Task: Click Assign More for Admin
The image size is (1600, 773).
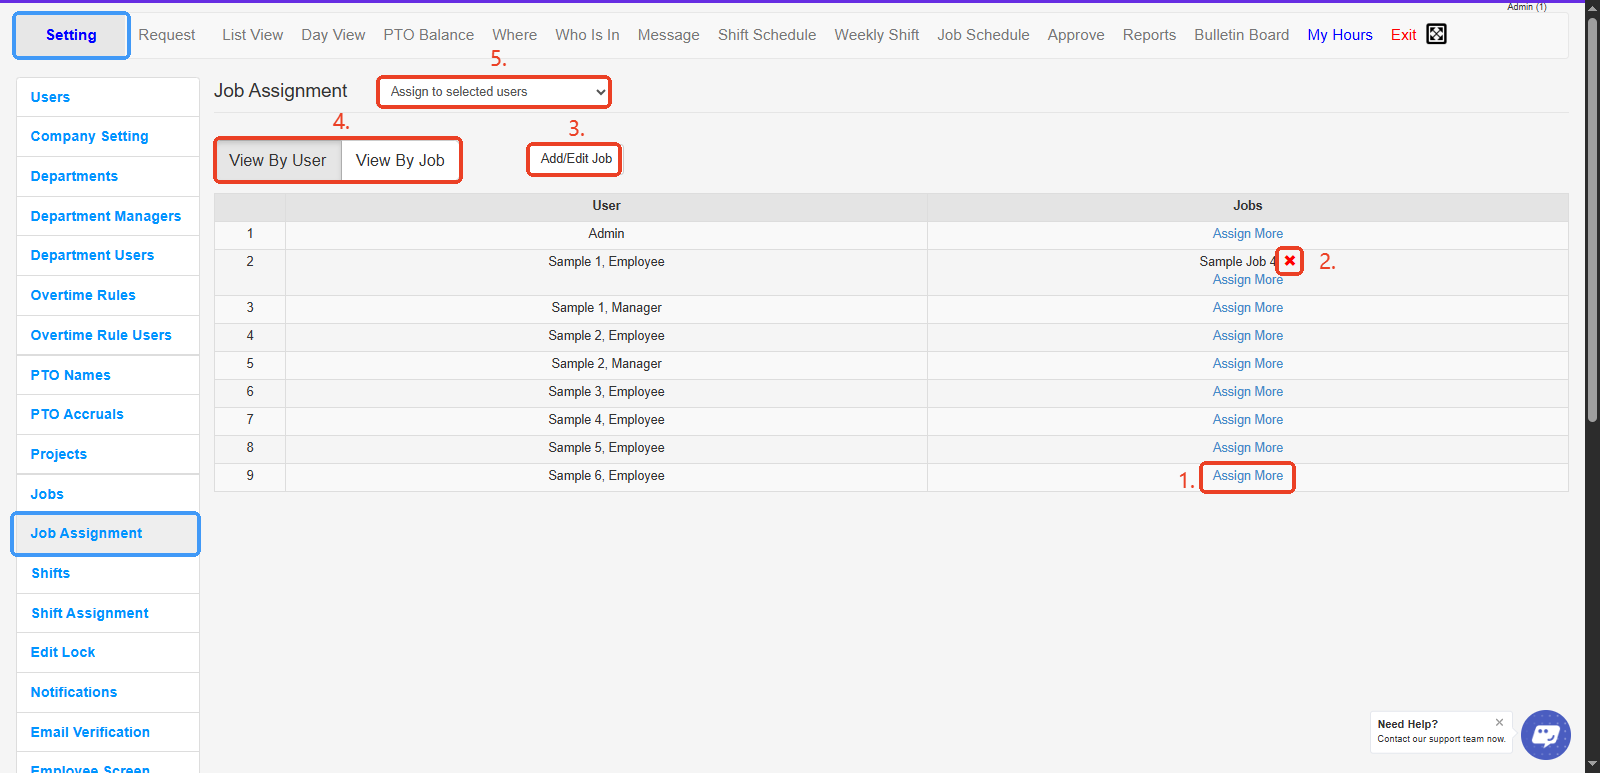Action: (x=1247, y=234)
